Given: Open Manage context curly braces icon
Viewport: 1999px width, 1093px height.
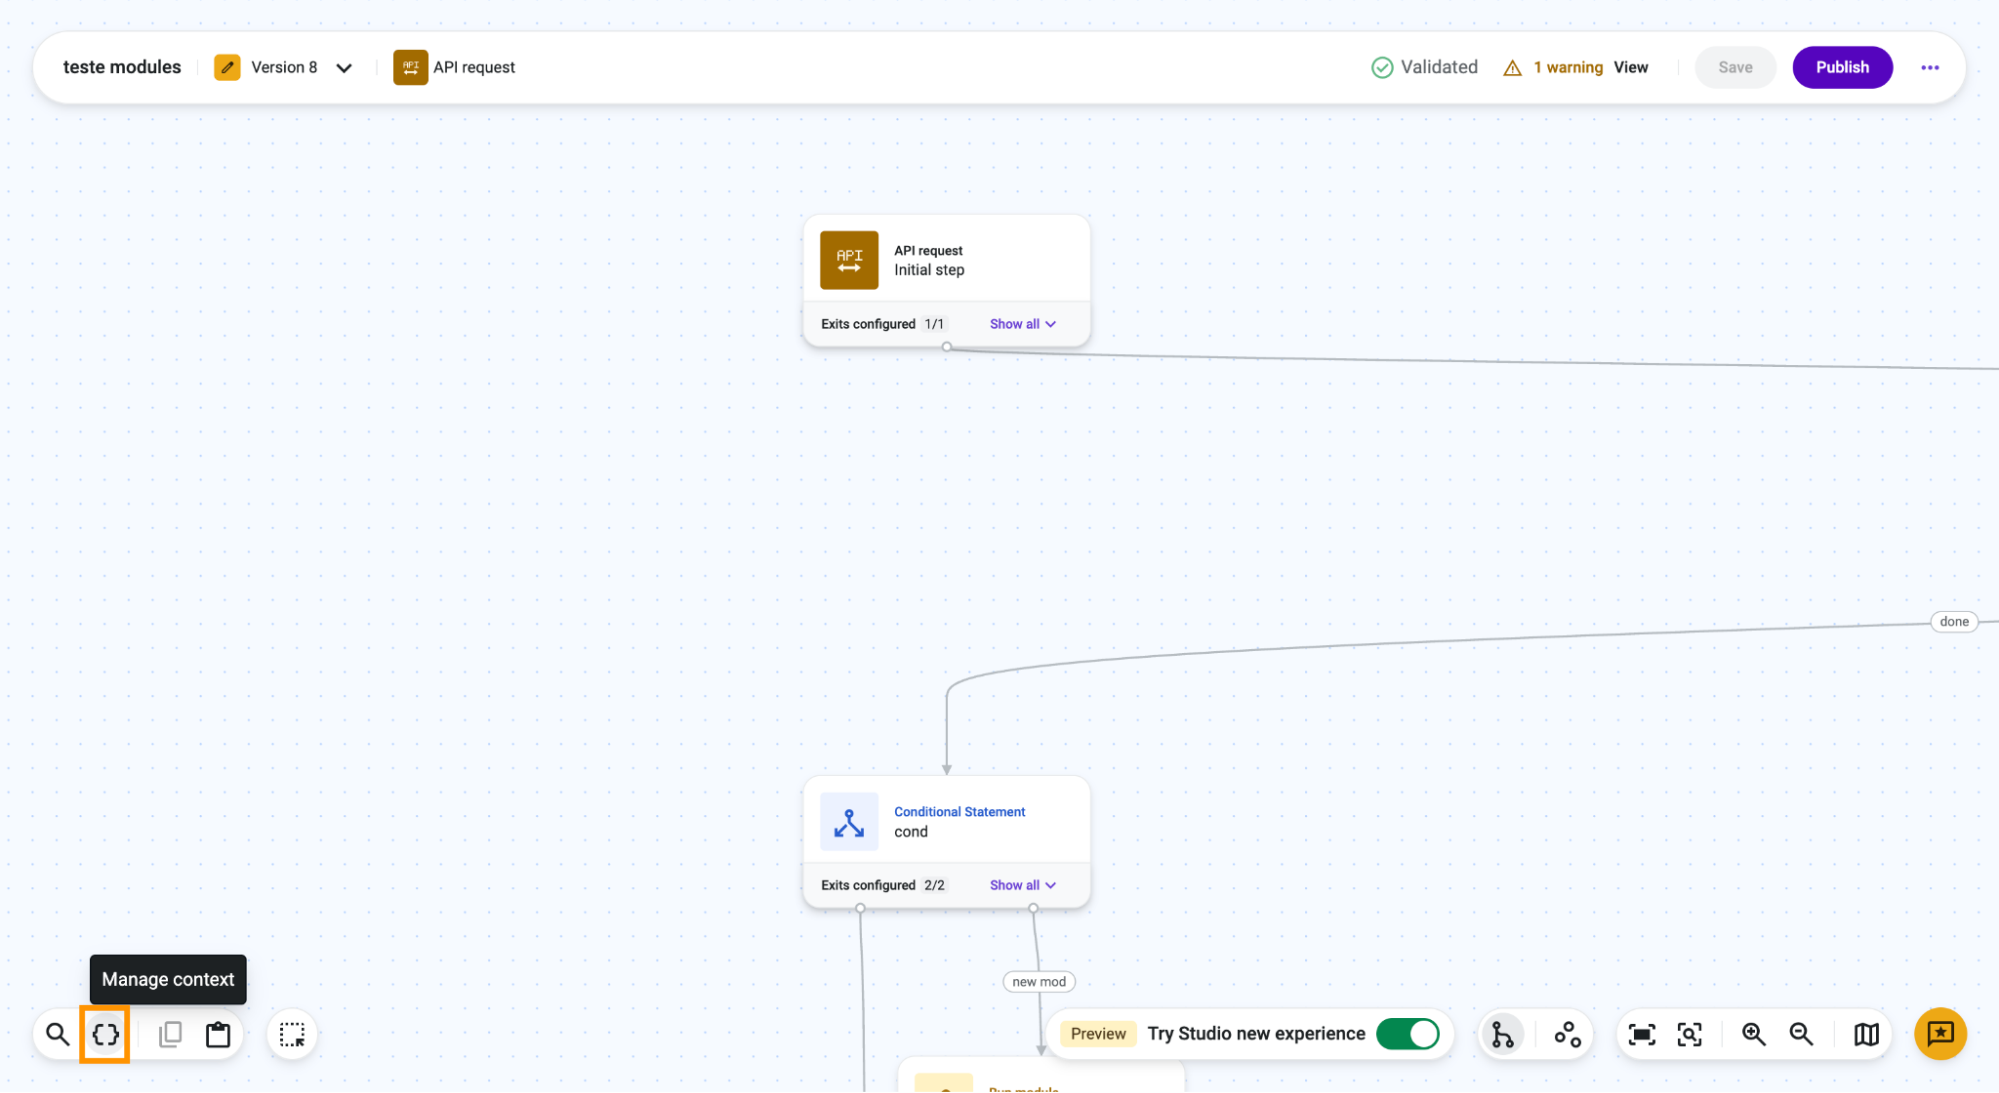Looking at the screenshot, I should click(105, 1034).
